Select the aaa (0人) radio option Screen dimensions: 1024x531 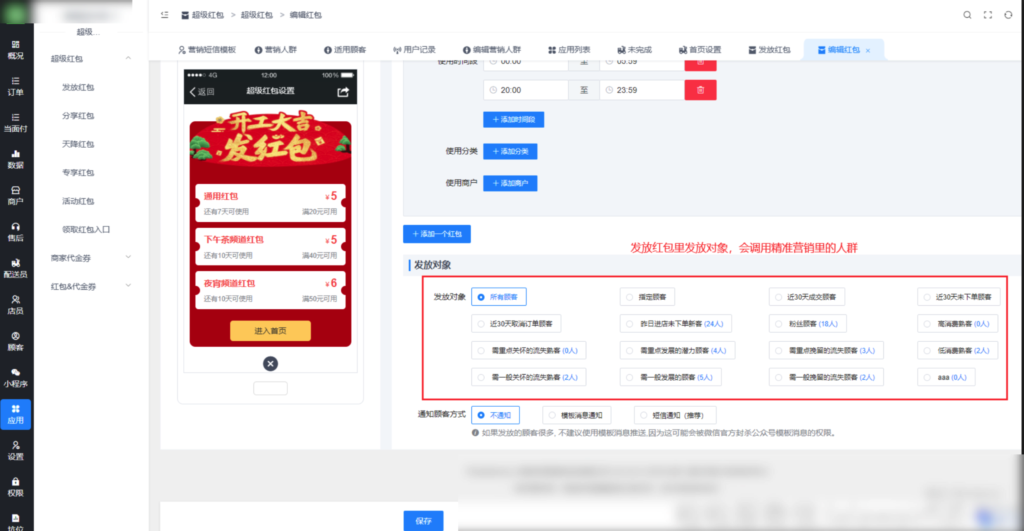click(946, 378)
